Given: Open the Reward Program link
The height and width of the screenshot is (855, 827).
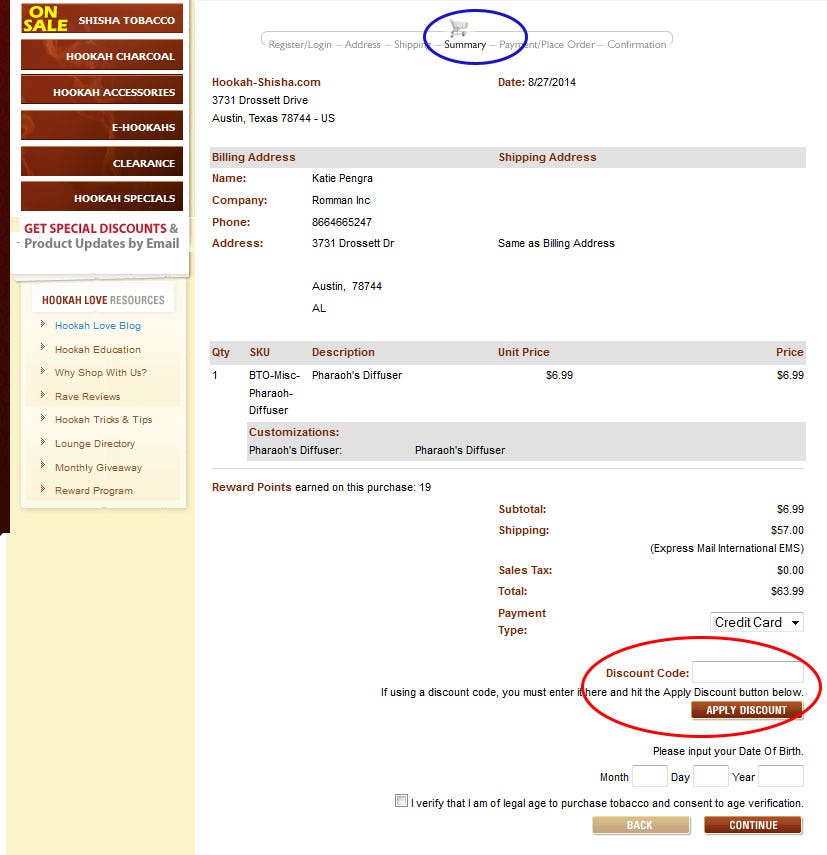Looking at the screenshot, I should [93, 490].
